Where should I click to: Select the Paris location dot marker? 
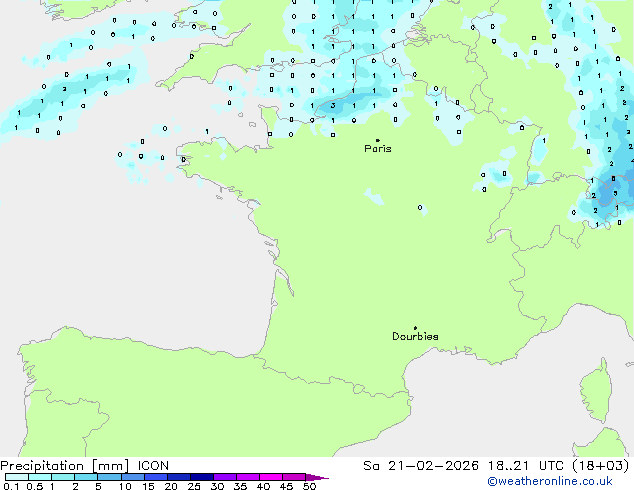tap(378, 140)
